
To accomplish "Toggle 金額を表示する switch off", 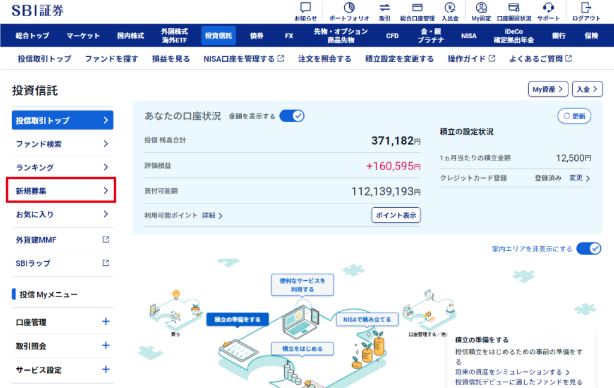I will point(292,116).
